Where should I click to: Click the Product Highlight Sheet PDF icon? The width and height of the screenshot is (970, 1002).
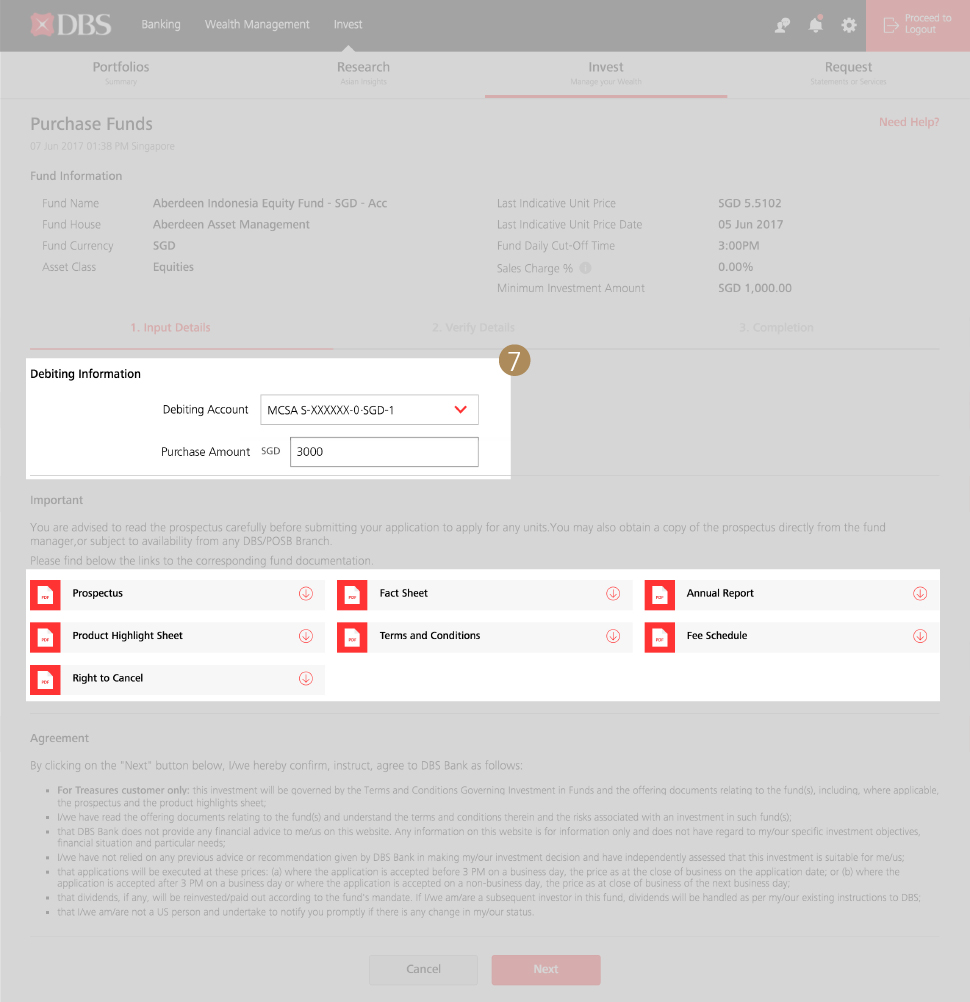tap(45, 637)
